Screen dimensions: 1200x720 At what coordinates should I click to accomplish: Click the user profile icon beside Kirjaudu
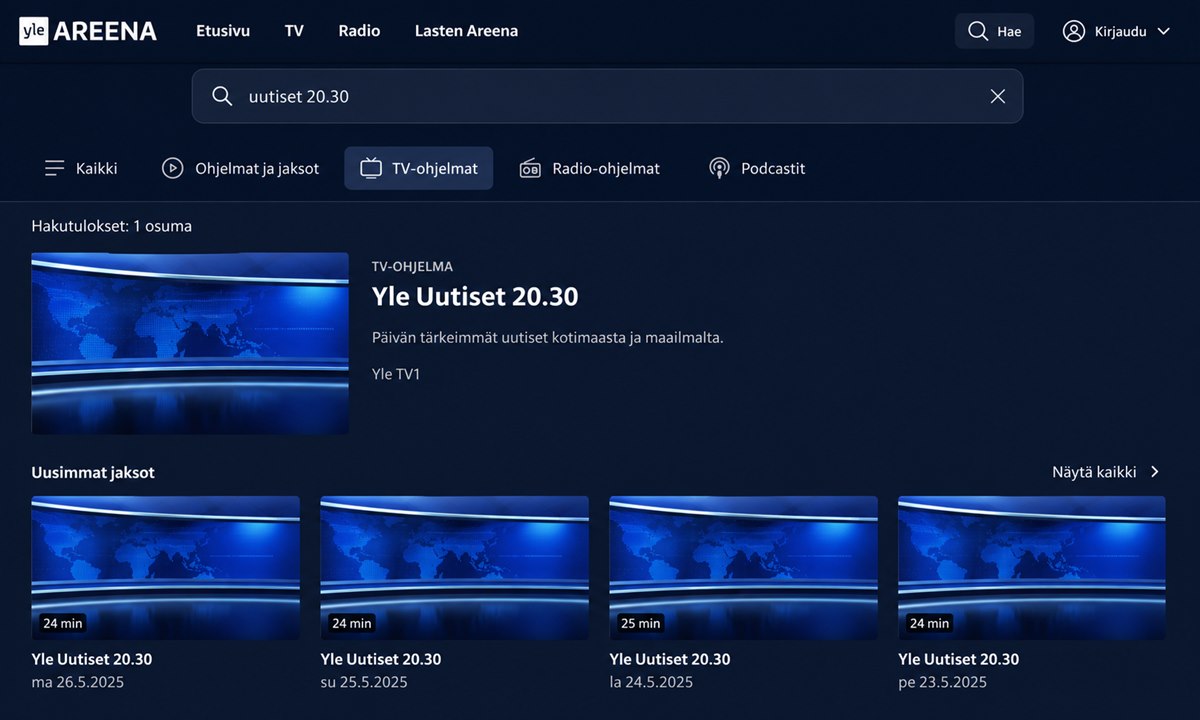point(1074,31)
